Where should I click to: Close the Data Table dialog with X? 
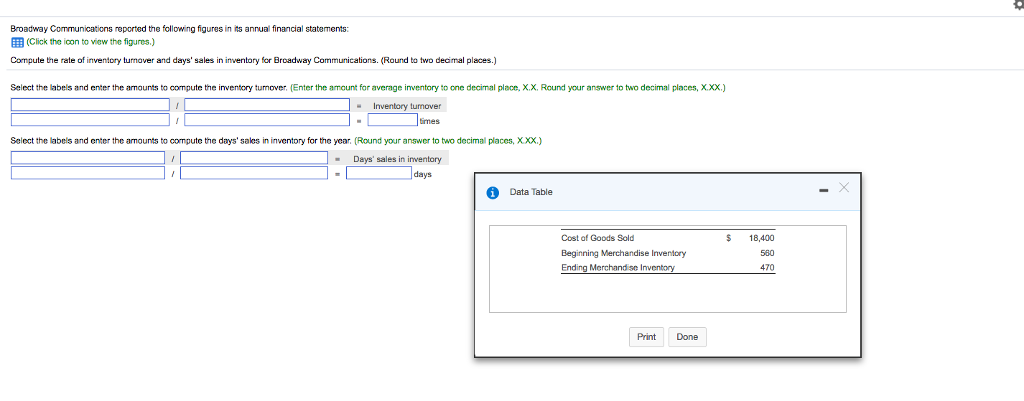[844, 189]
